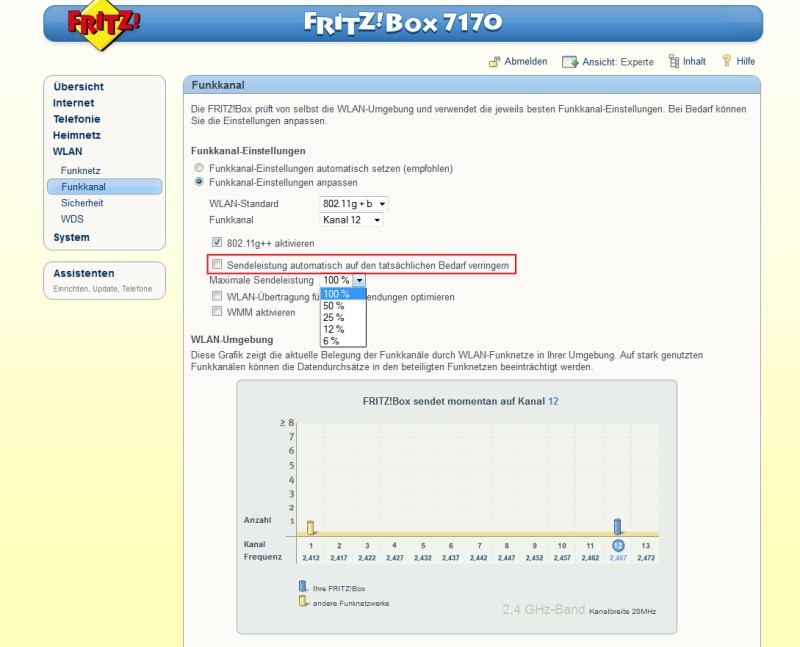Click the Inhalt sitemap icon
The width and height of the screenshot is (800, 647).
coord(674,62)
